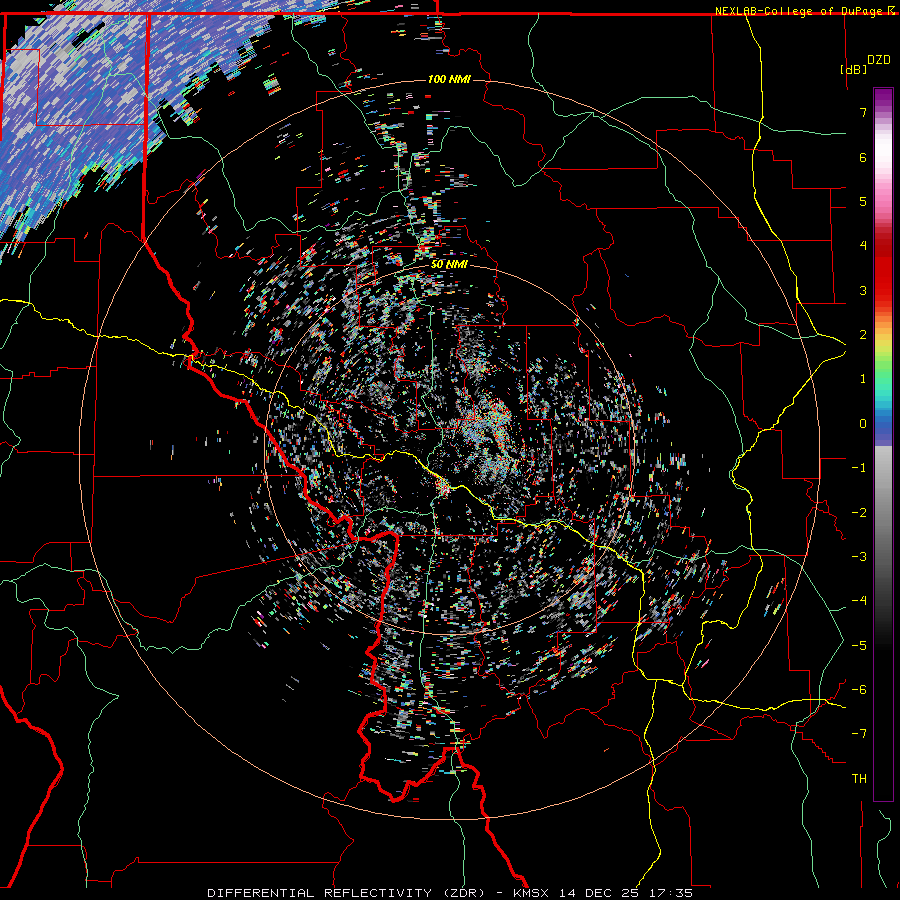The height and width of the screenshot is (900, 900).
Task: Click scale value 7 on the legend
Action: point(863,112)
